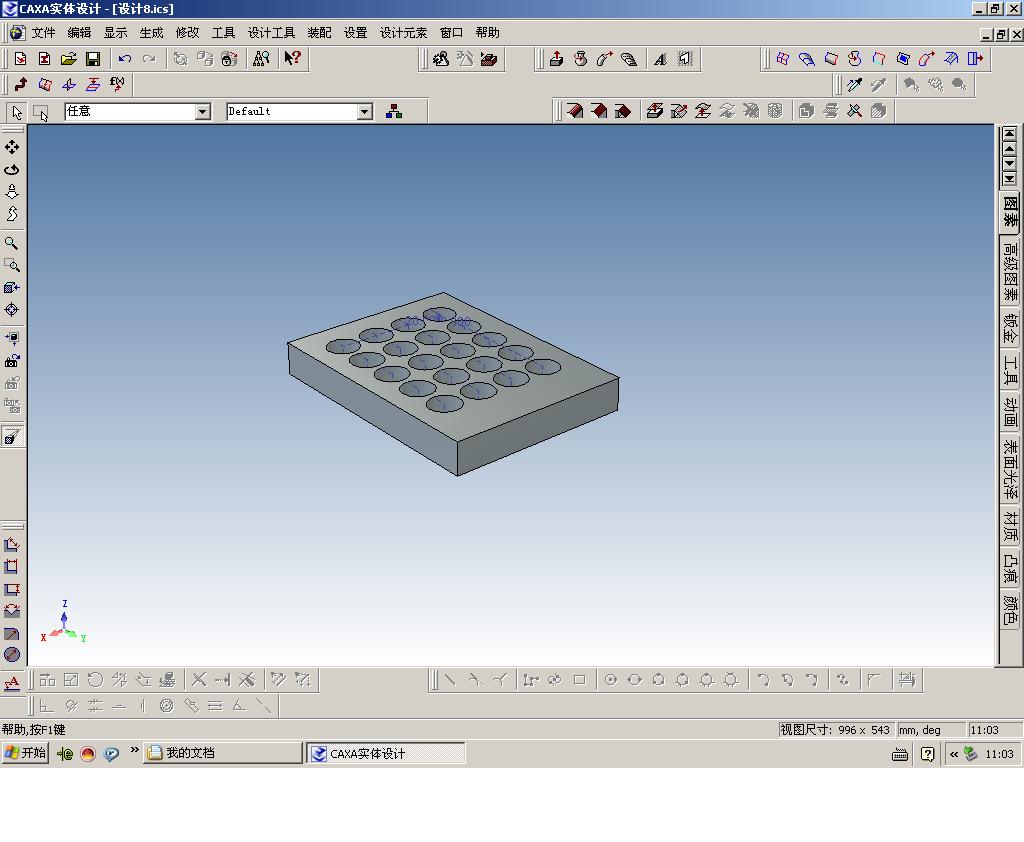Open the 编辑 menu
The width and height of the screenshot is (1024, 842).
point(79,33)
